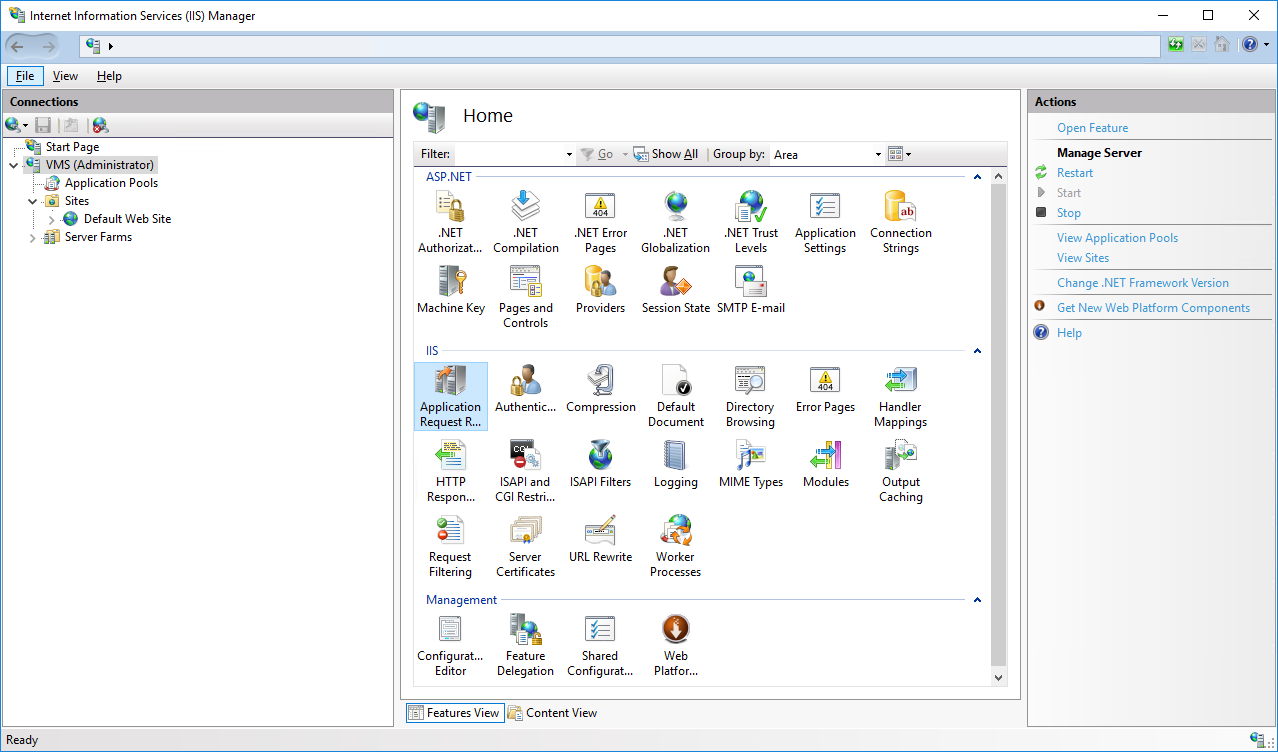Open the Machine Key feature
The height and width of the screenshot is (752, 1278).
pos(451,289)
